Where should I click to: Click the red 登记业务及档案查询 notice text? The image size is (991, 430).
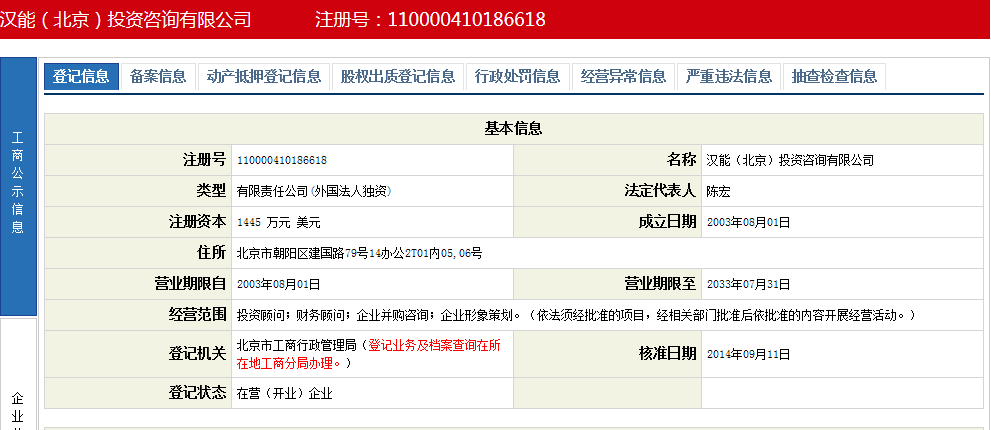(x=434, y=346)
